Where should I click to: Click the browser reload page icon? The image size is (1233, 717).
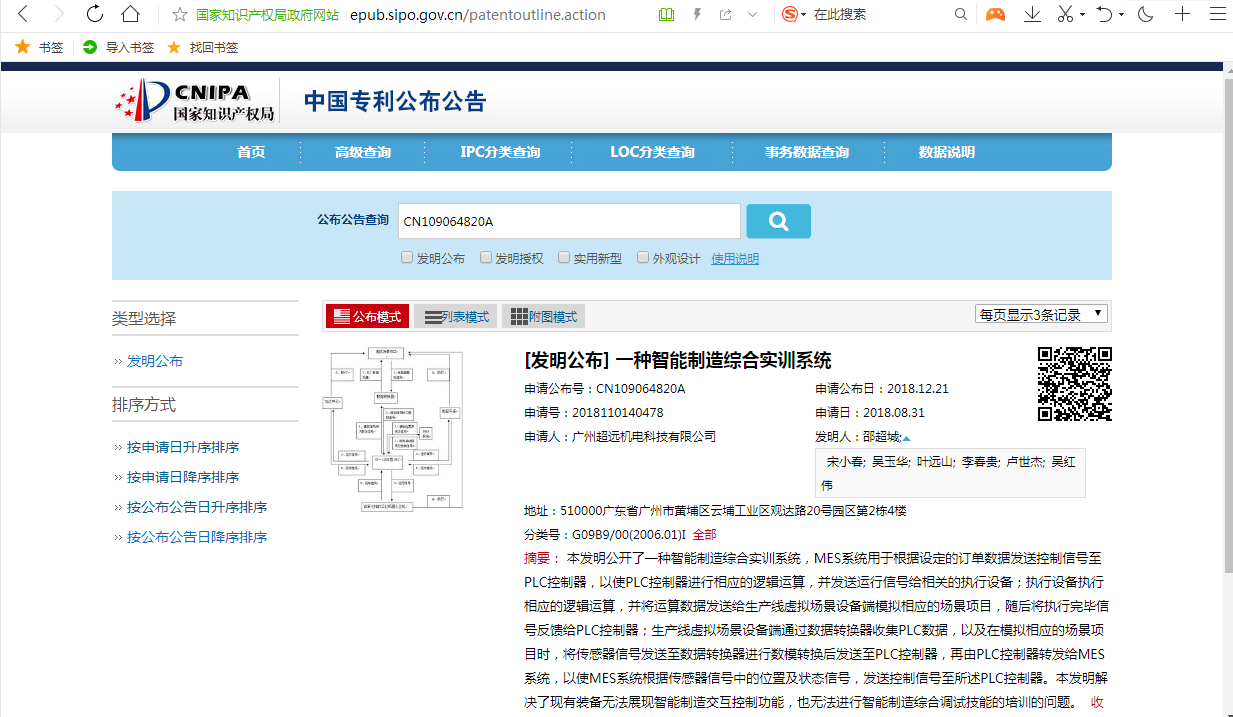(x=95, y=14)
